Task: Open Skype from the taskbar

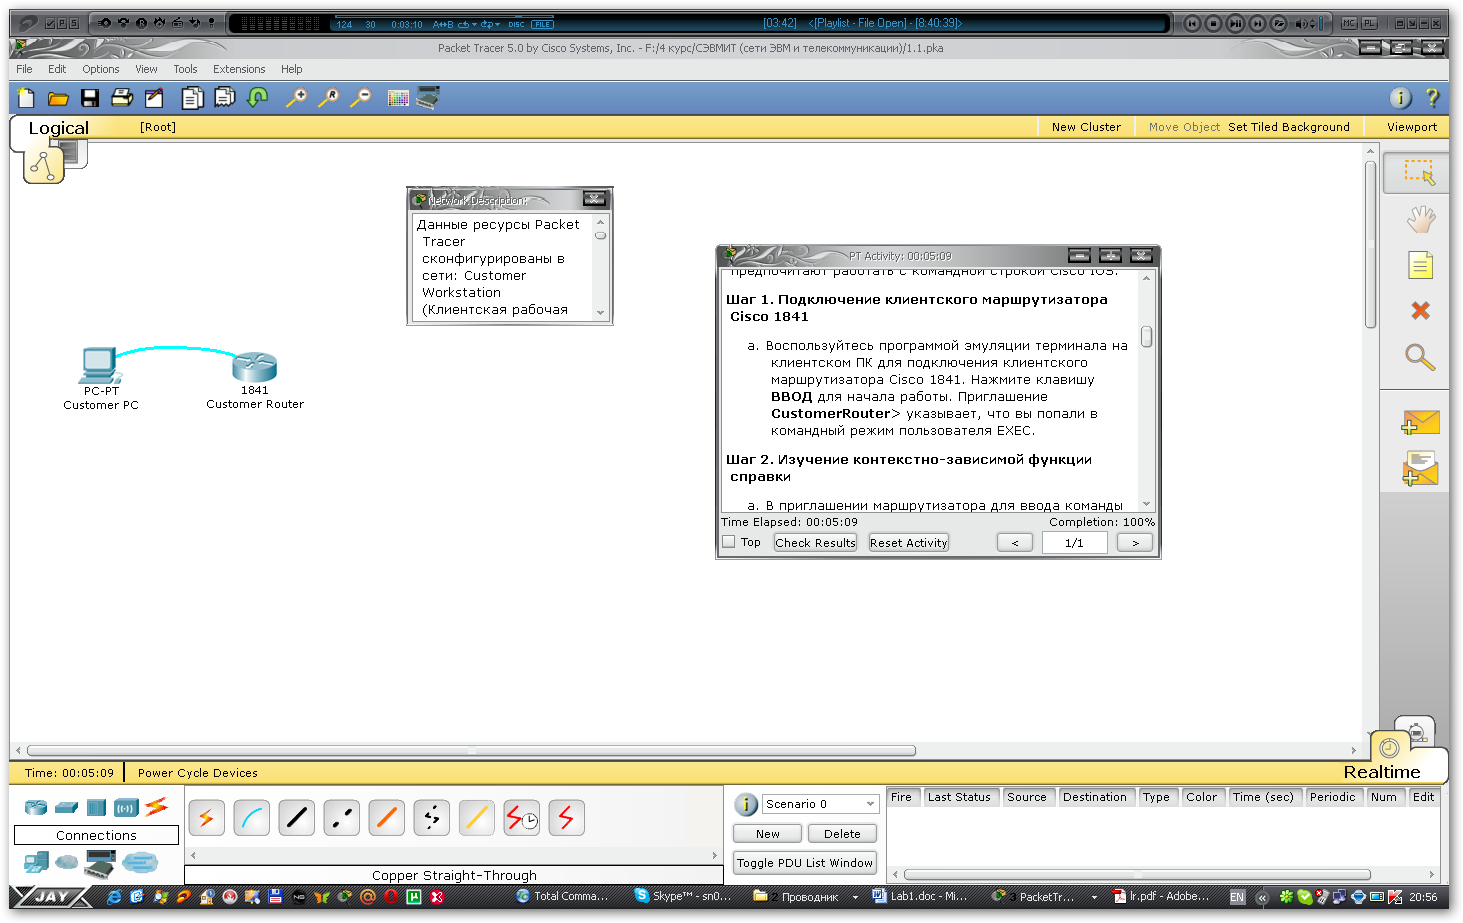Action: (683, 896)
